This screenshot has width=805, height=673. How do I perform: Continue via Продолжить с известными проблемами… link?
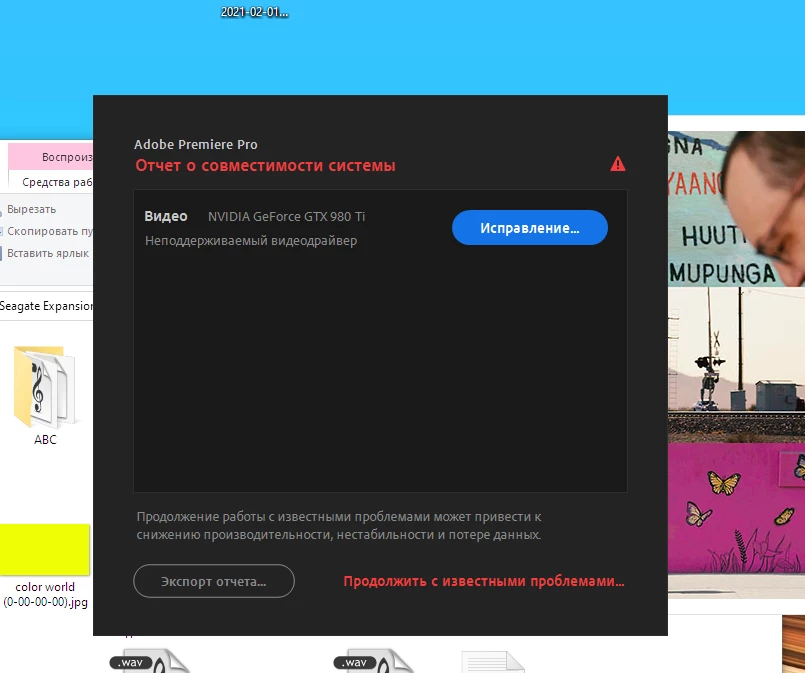pos(484,581)
